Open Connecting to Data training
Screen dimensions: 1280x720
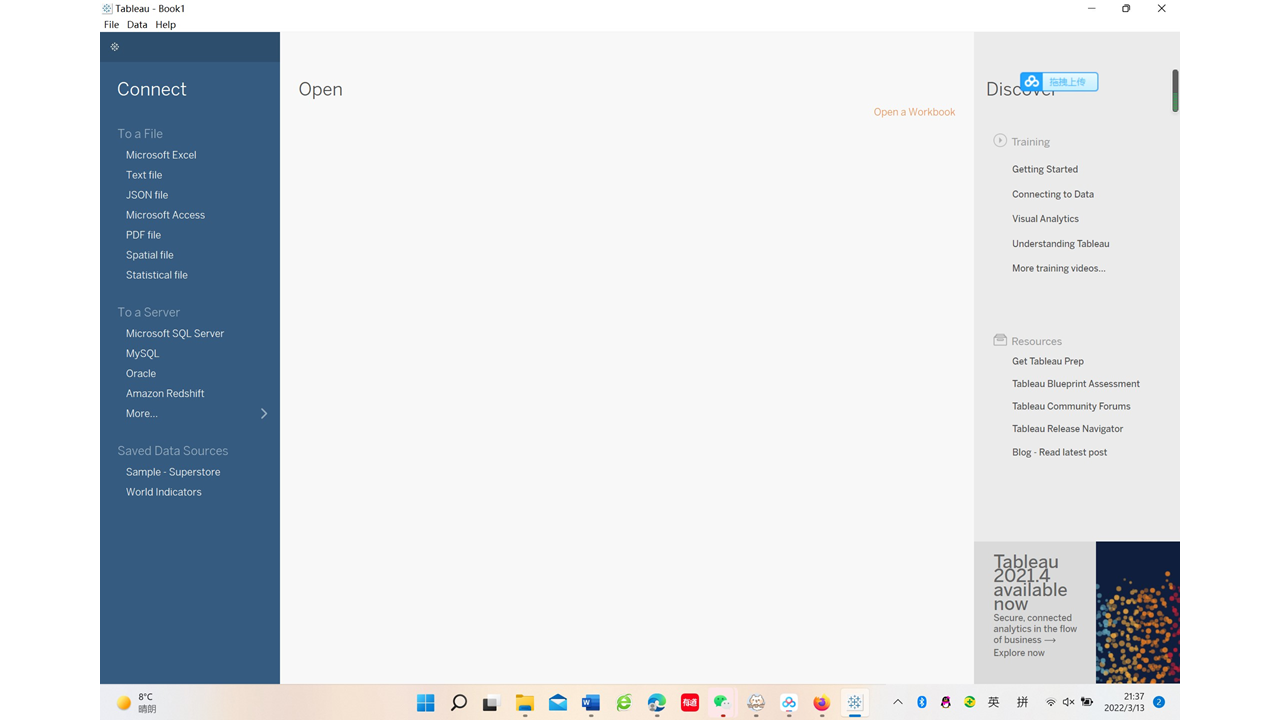pyautogui.click(x=1053, y=194)
